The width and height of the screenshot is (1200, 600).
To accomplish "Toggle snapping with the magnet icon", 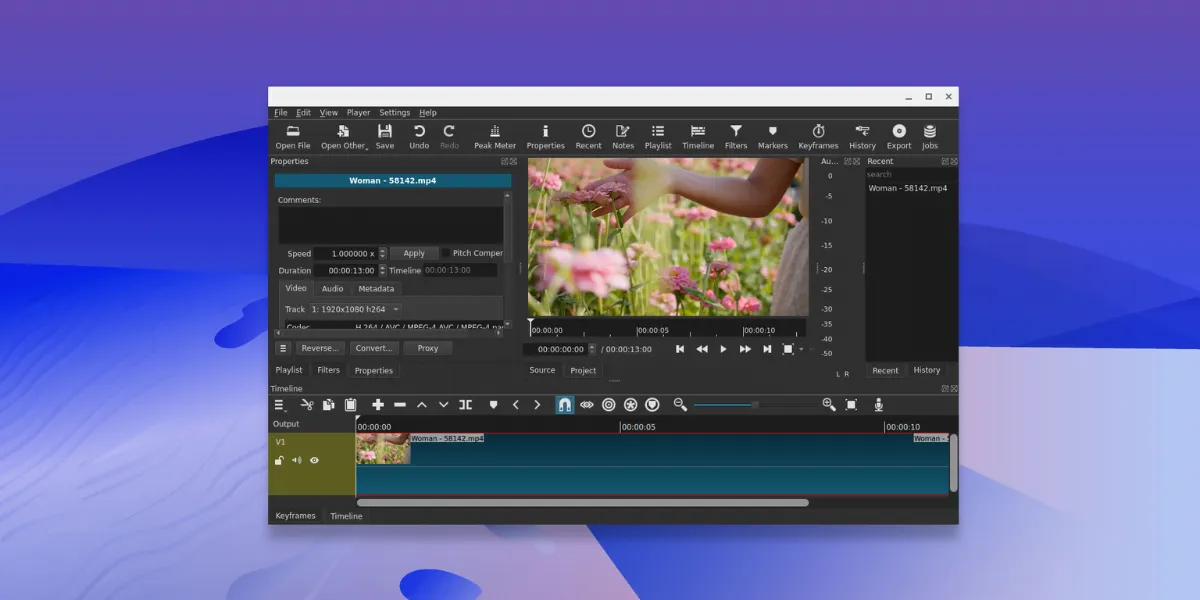I will click(564, 404).
